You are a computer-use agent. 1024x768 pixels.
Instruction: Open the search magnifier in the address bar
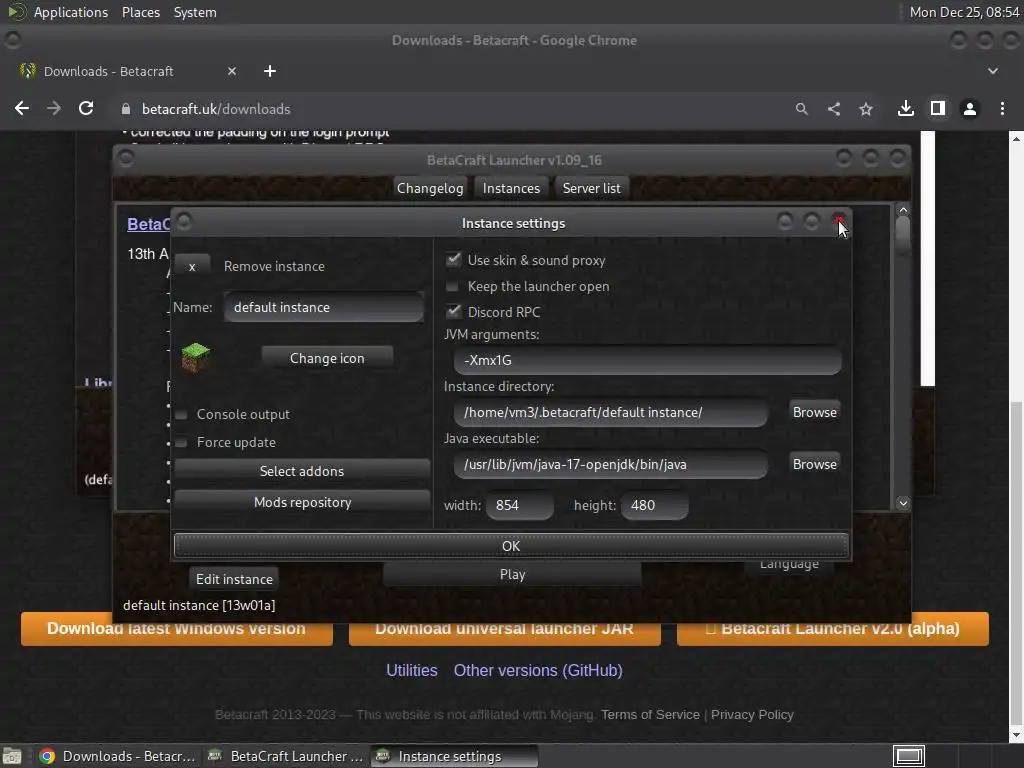pyautogui.click(x=801, y=109)
